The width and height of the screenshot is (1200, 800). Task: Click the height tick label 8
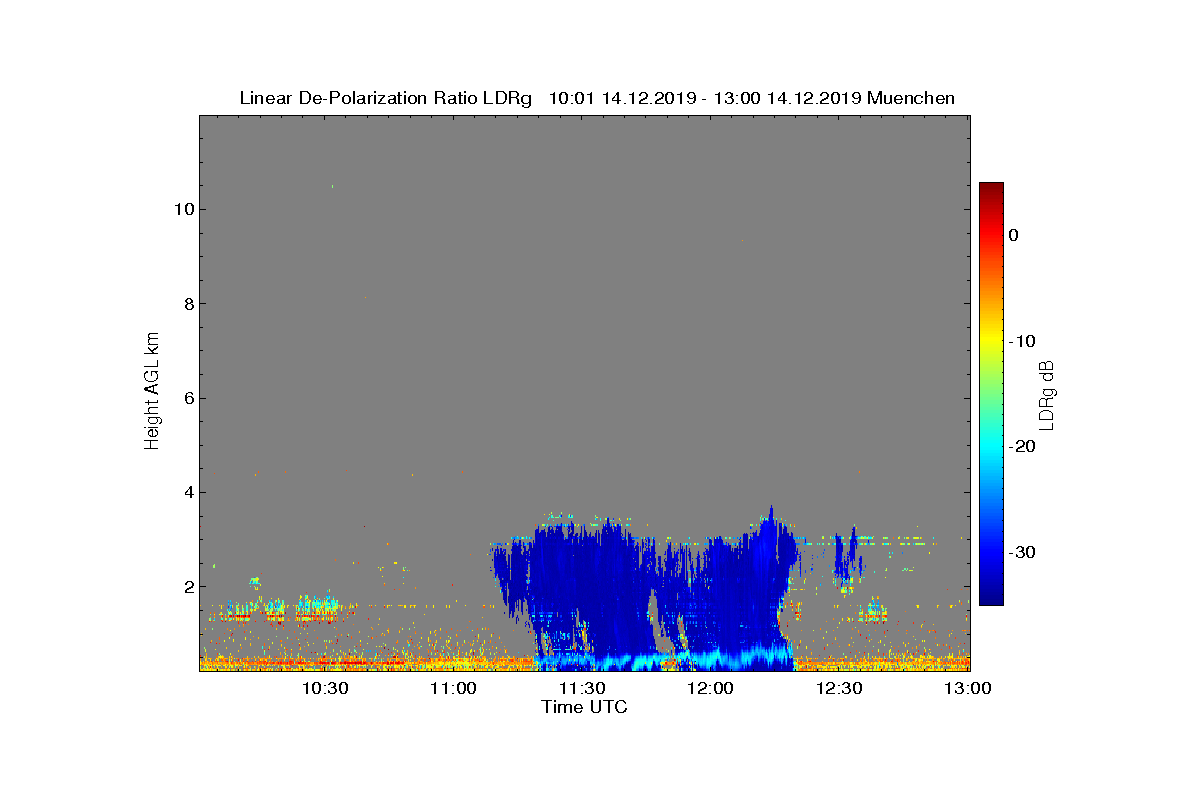pos(187,304)
